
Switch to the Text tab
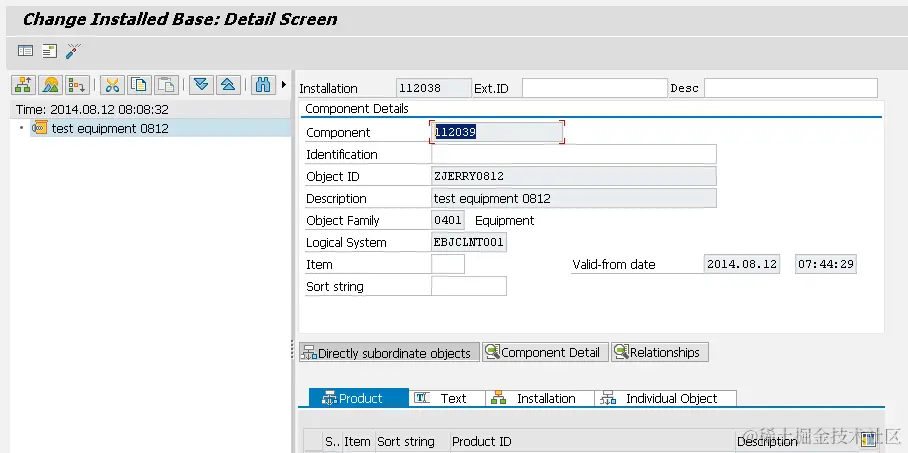tap(447, 398)
